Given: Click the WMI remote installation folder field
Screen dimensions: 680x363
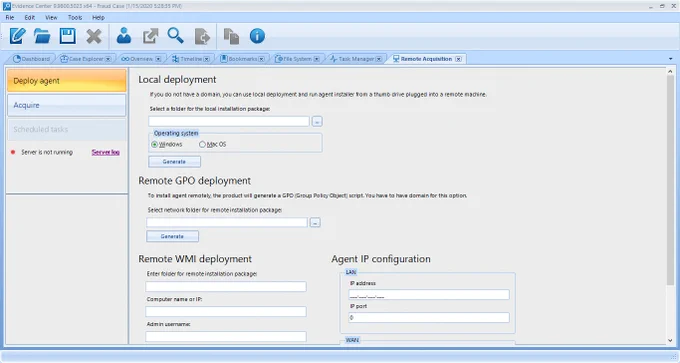Looking at the screenshot, I should [226, 286].
